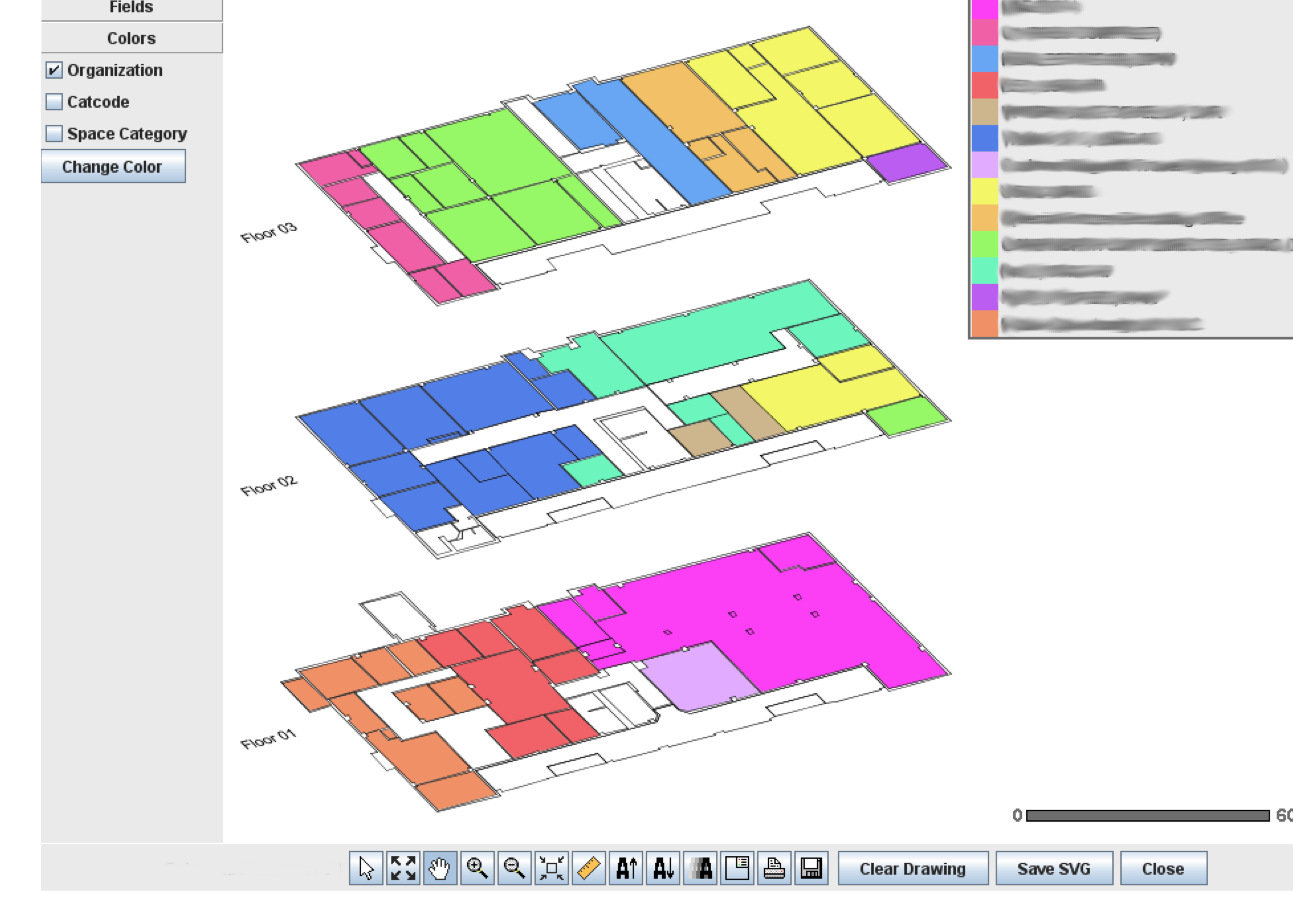Select the pink legend swatch

pos(985,33)
